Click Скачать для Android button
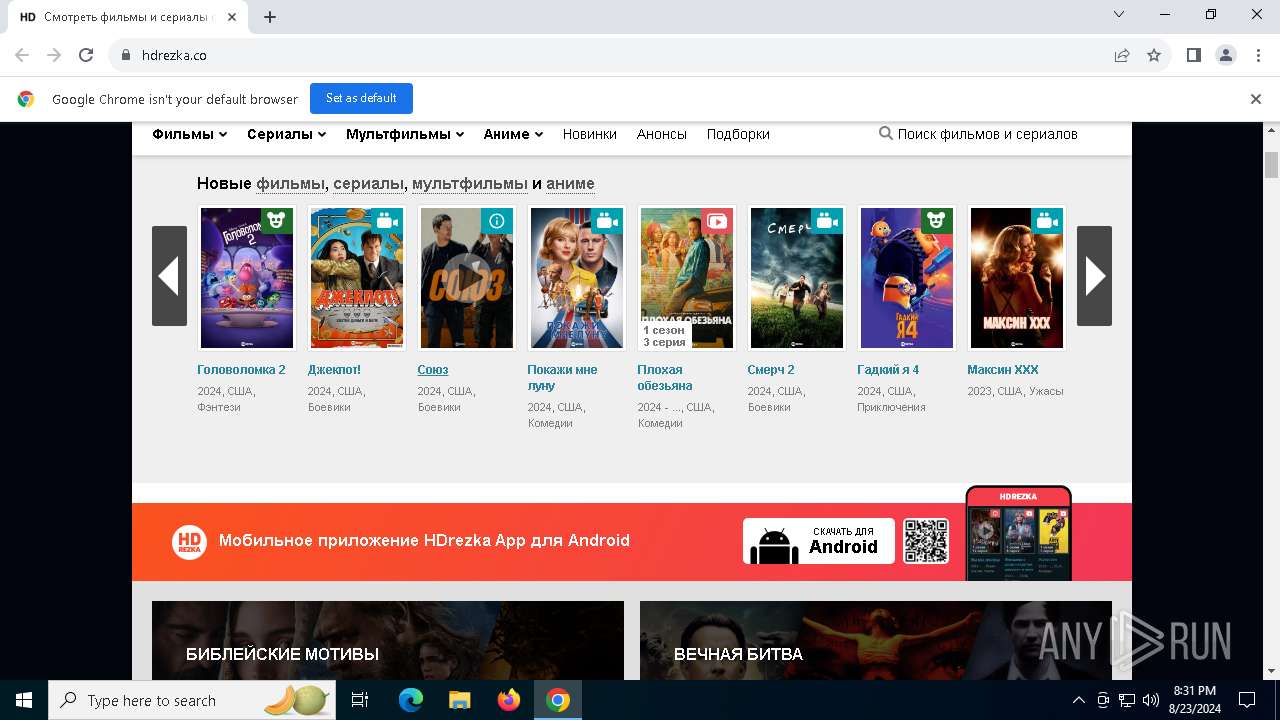The width and height of the screenshot is (1280, 720). pos(819,541)
